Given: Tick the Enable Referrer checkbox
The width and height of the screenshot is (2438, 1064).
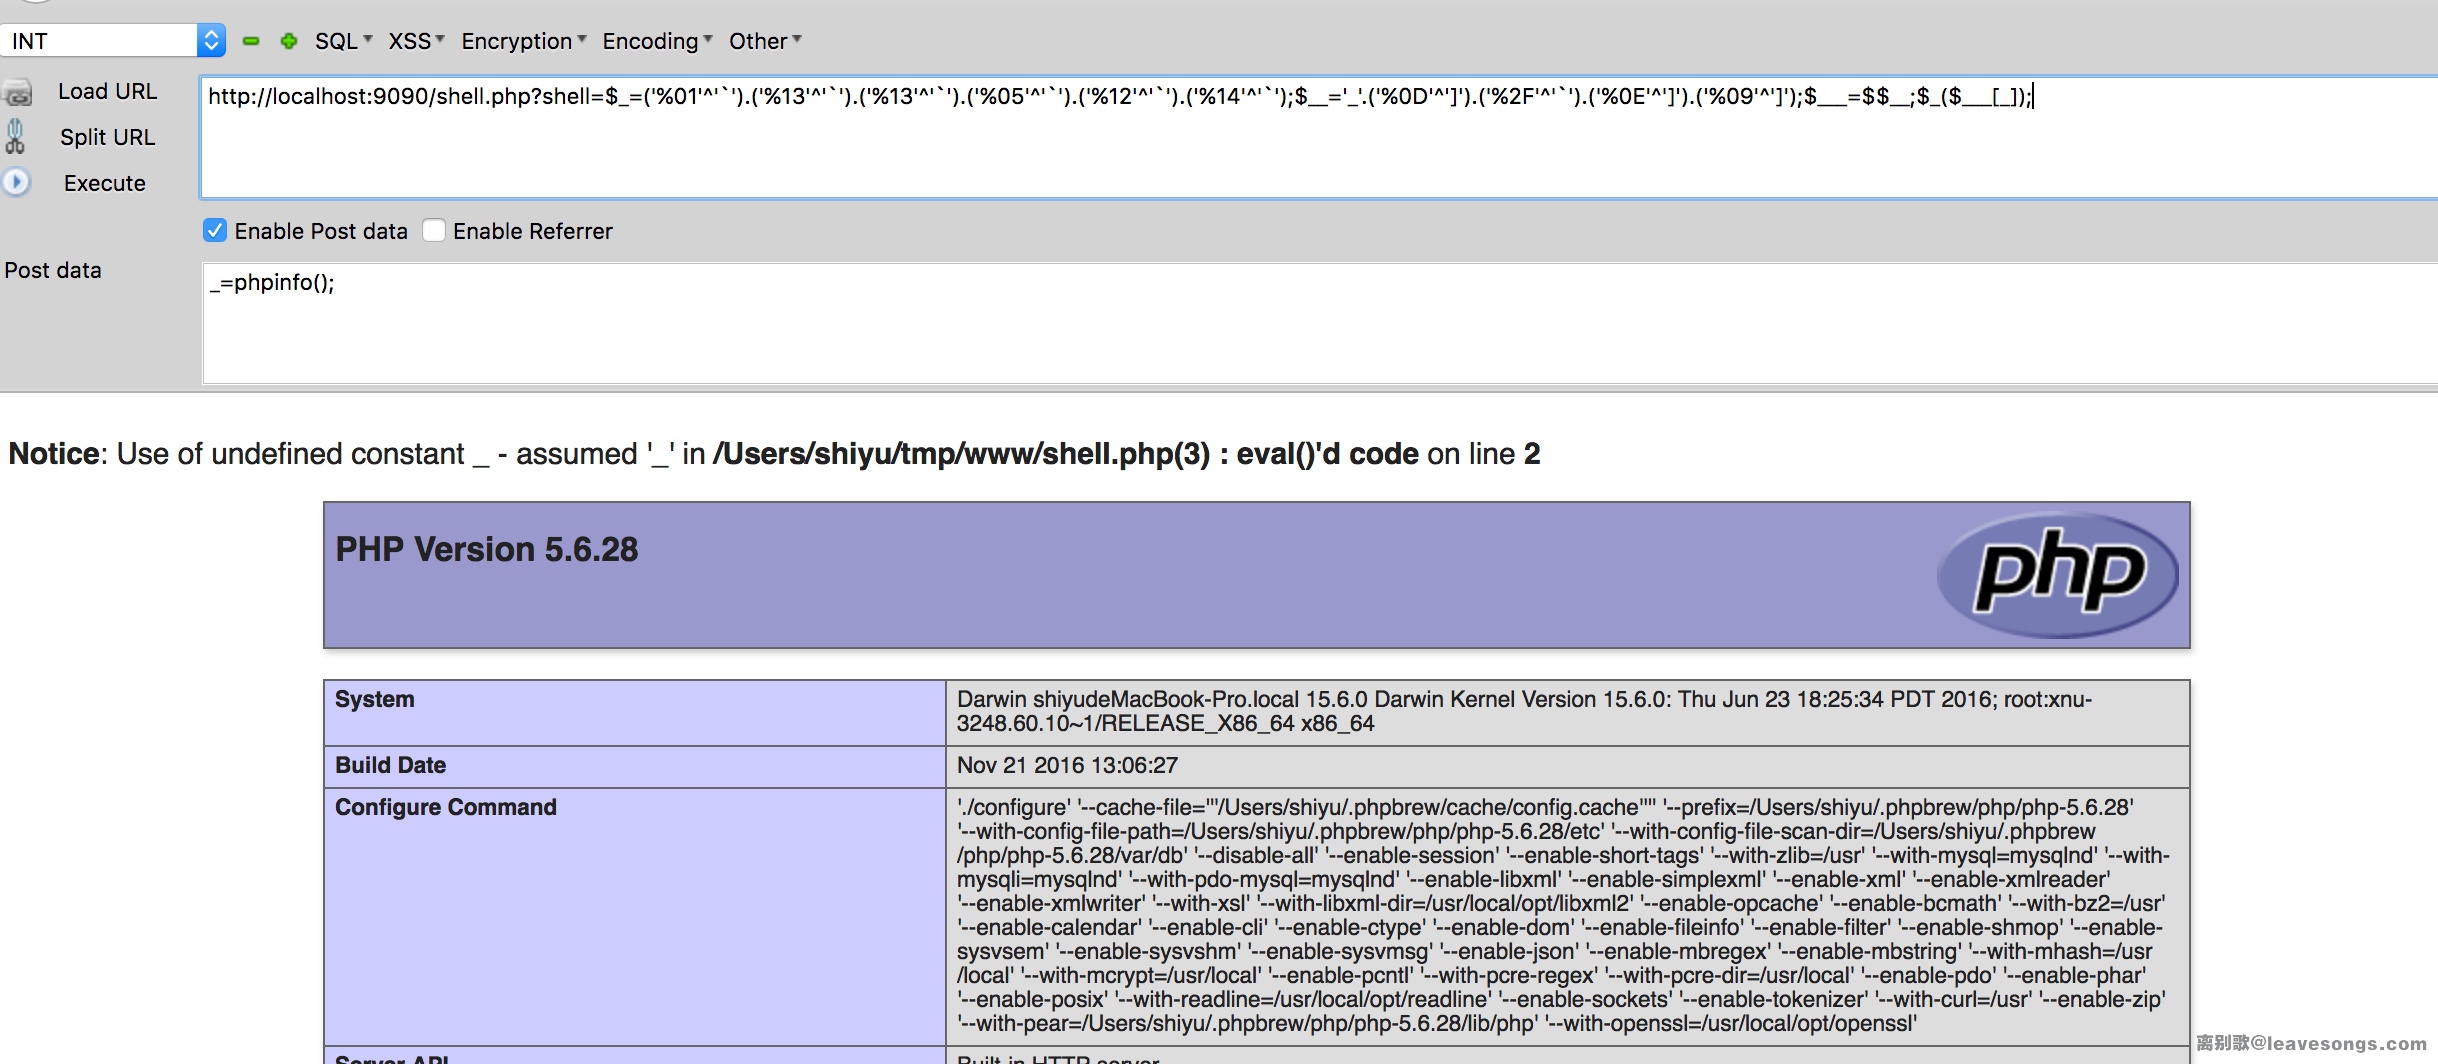Looking at the screenshot, I should [434, 231].
